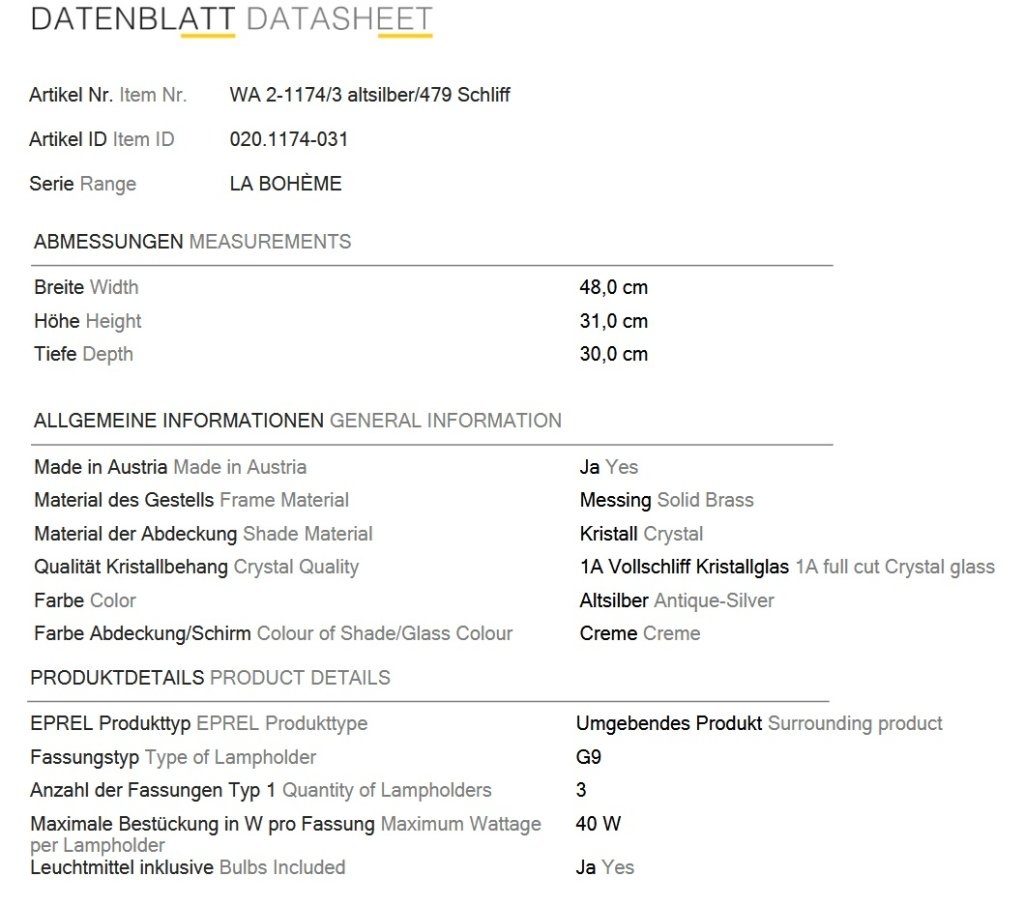Click the Kristall Crystal shade material value
Image resolution: width=1024 pixels, height=906 pixels.
pos(641,534)
